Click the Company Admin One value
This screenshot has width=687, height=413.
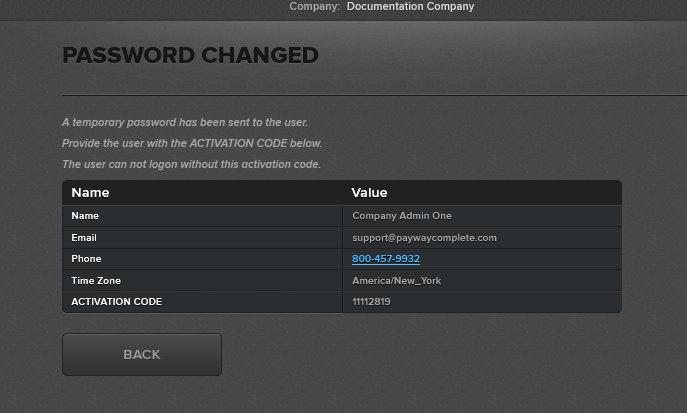401,216
